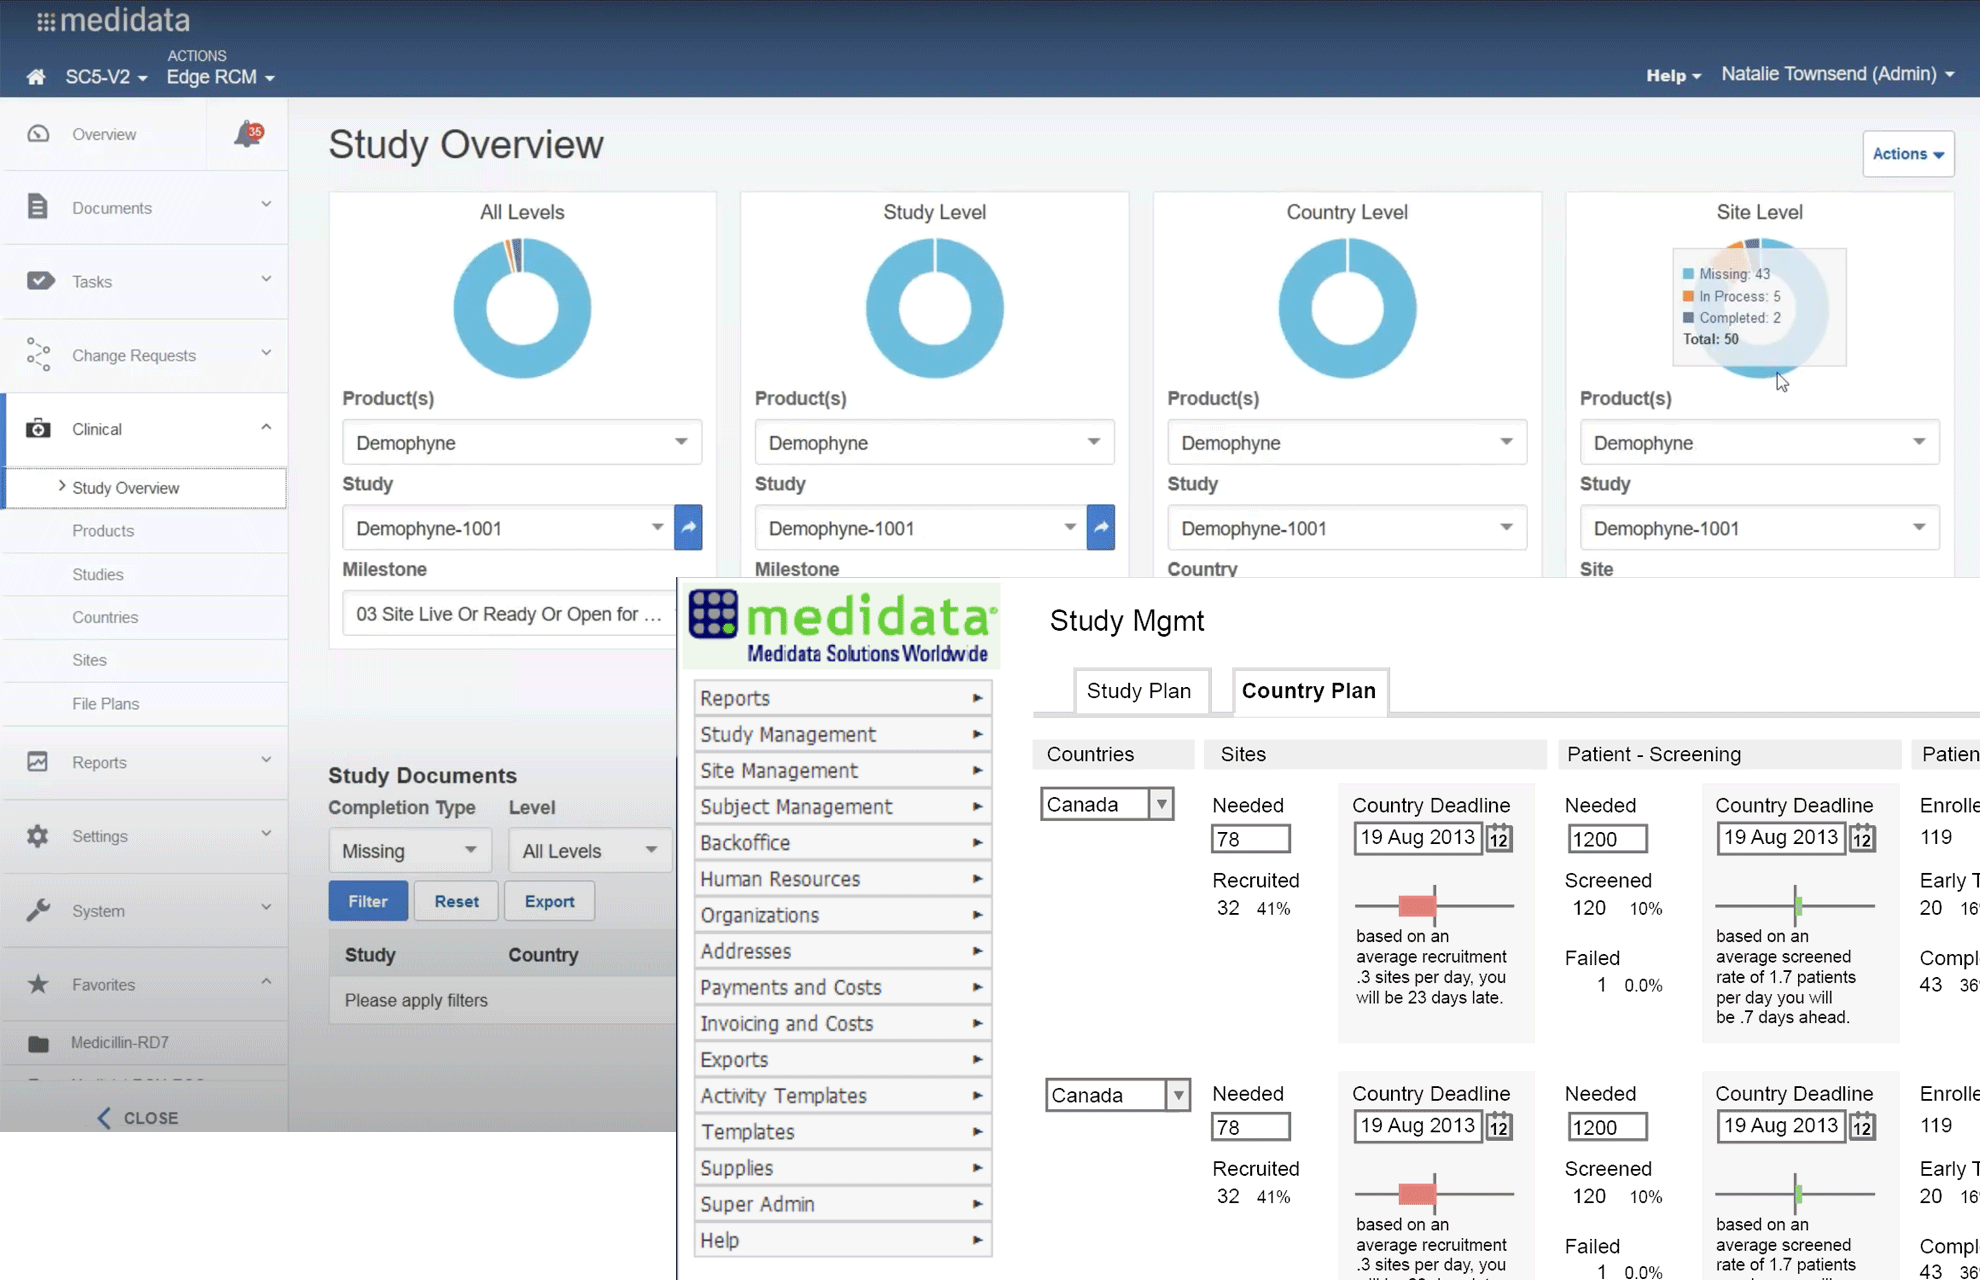Open Level All Levels dropdown
Screen dimensions: 1980x1280
point(590,850)
